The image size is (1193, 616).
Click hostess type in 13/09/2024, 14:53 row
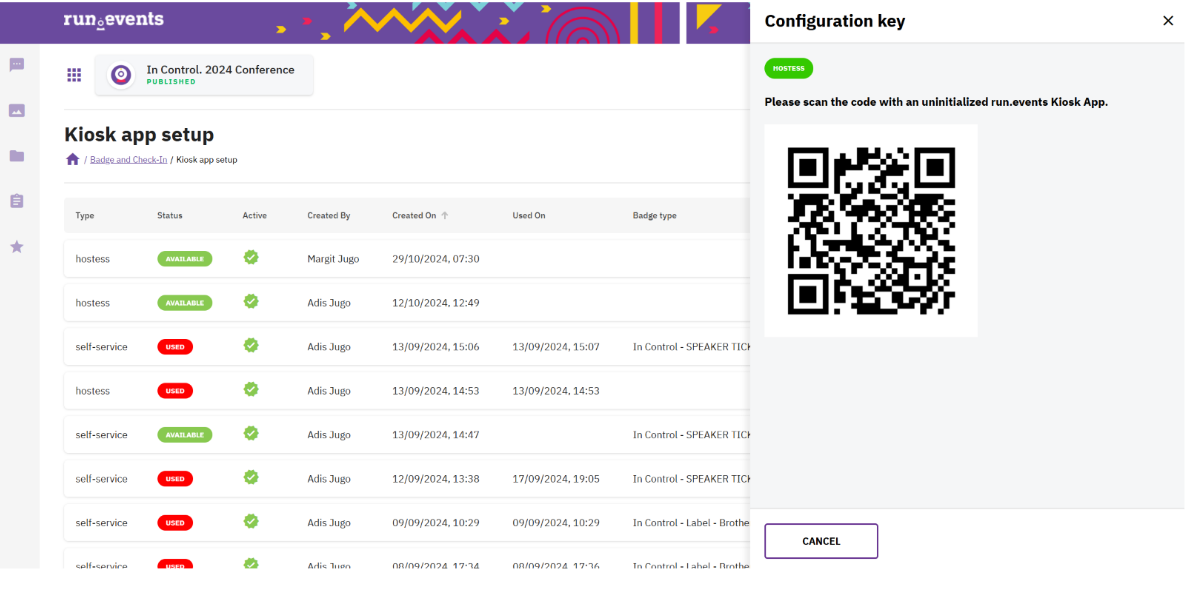point(93,391)
